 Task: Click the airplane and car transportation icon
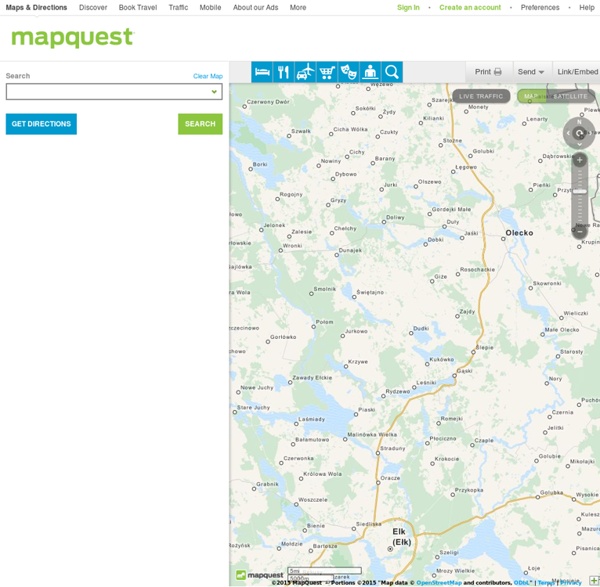click(x=305, y=72)
